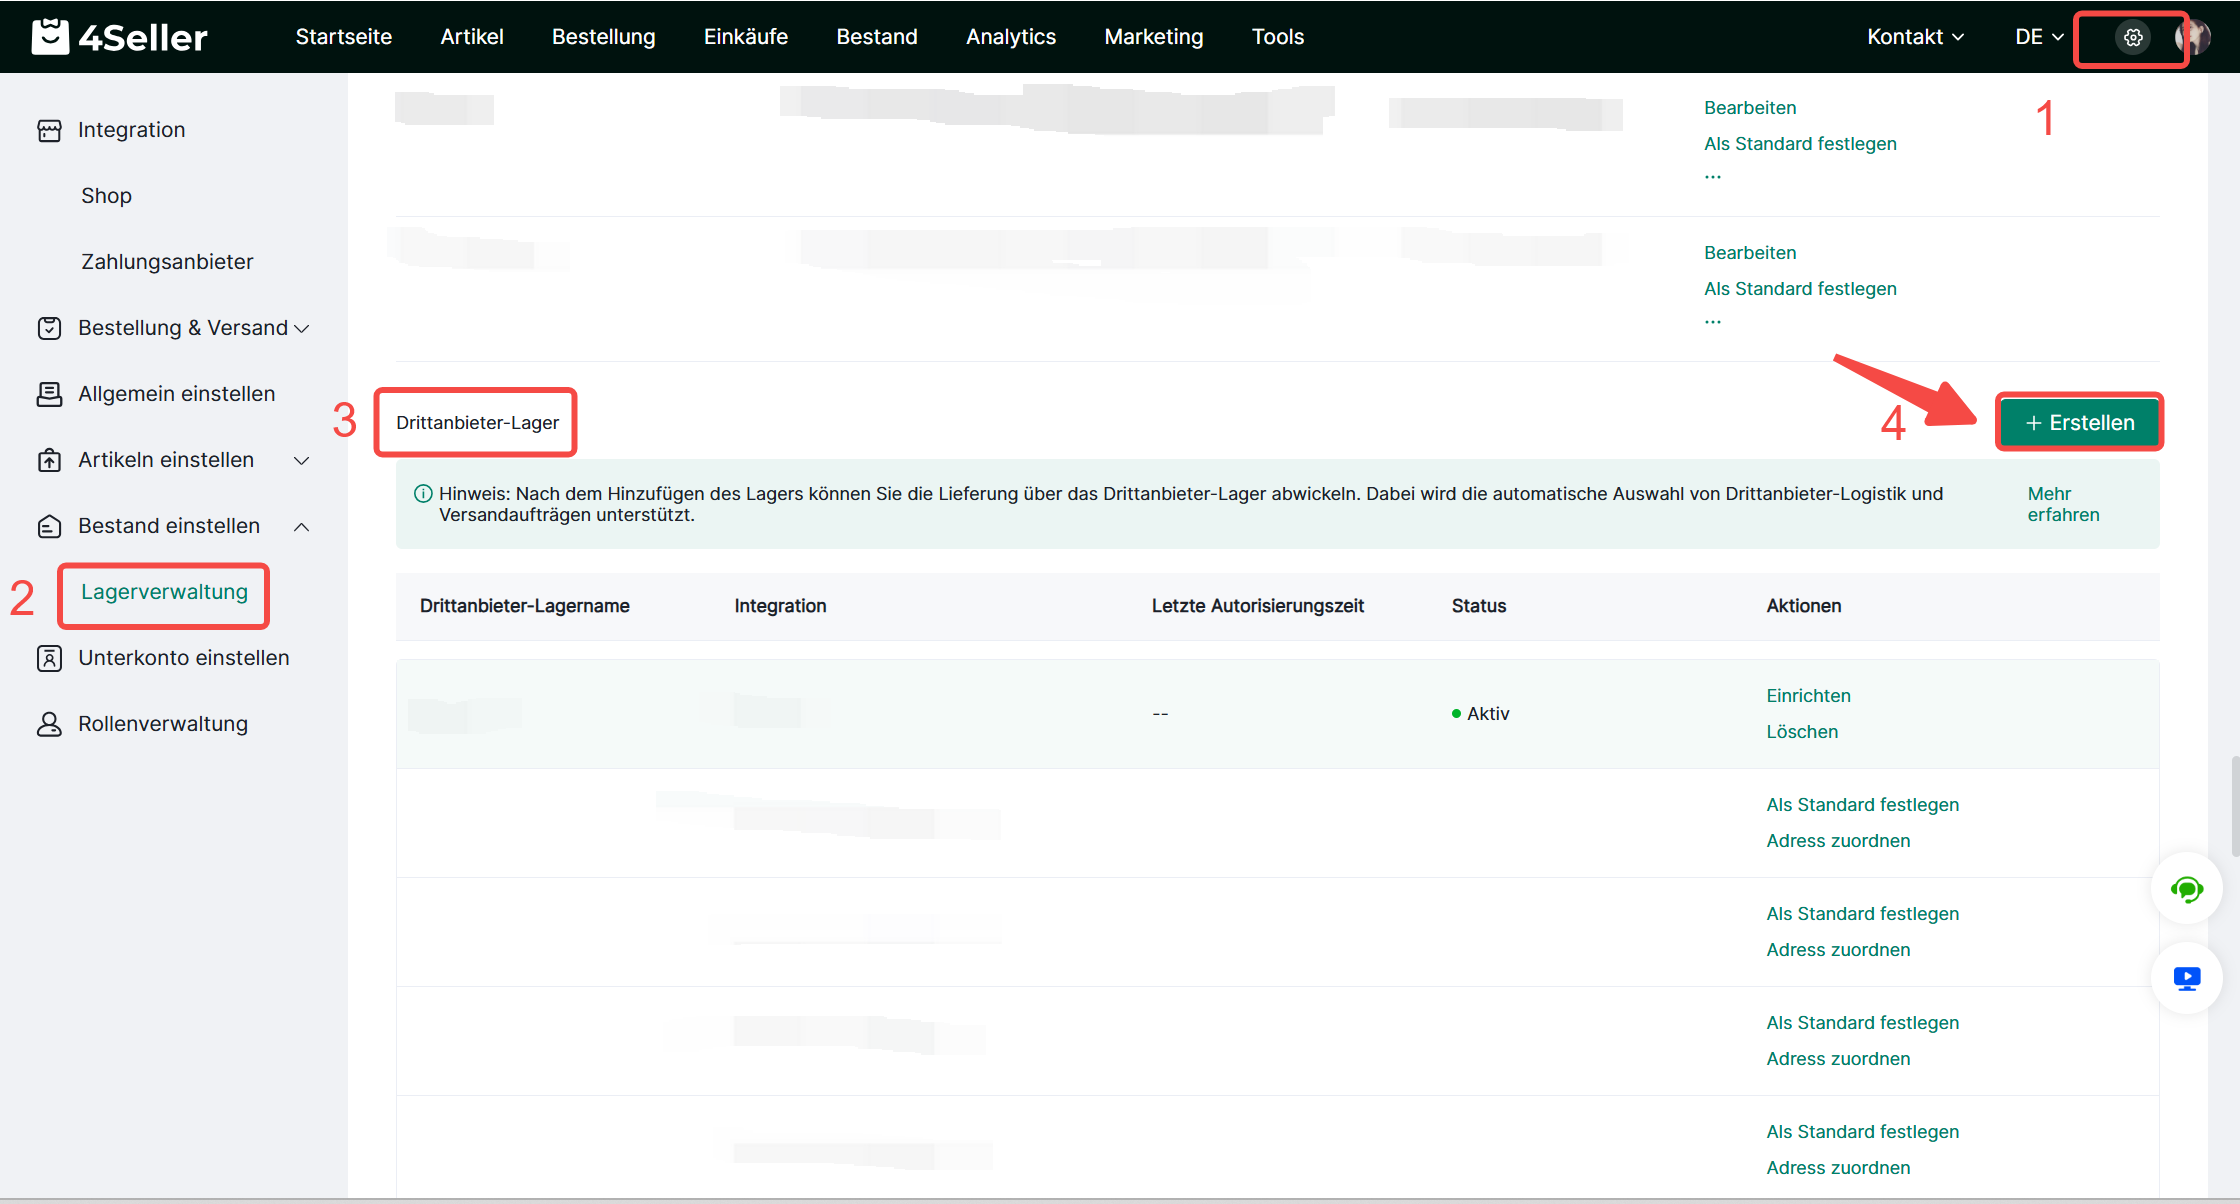Expand the Bestellung & Versand section
The height and width of the screenshot is (1204, 2240).
301,328
